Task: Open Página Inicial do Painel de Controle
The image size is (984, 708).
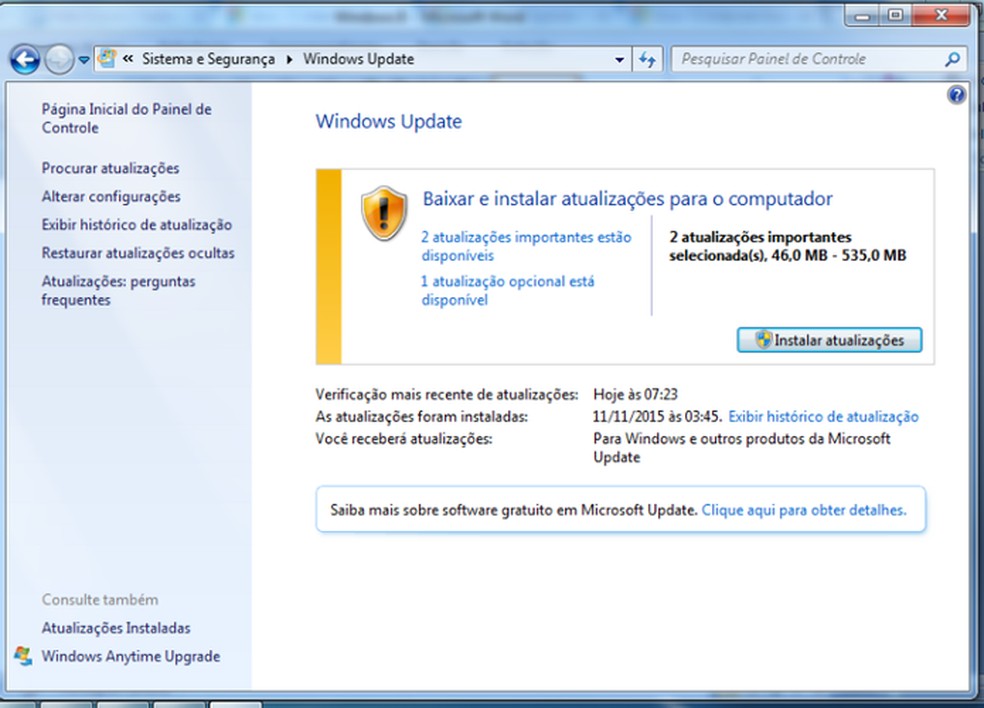Action: pos(126,119)
